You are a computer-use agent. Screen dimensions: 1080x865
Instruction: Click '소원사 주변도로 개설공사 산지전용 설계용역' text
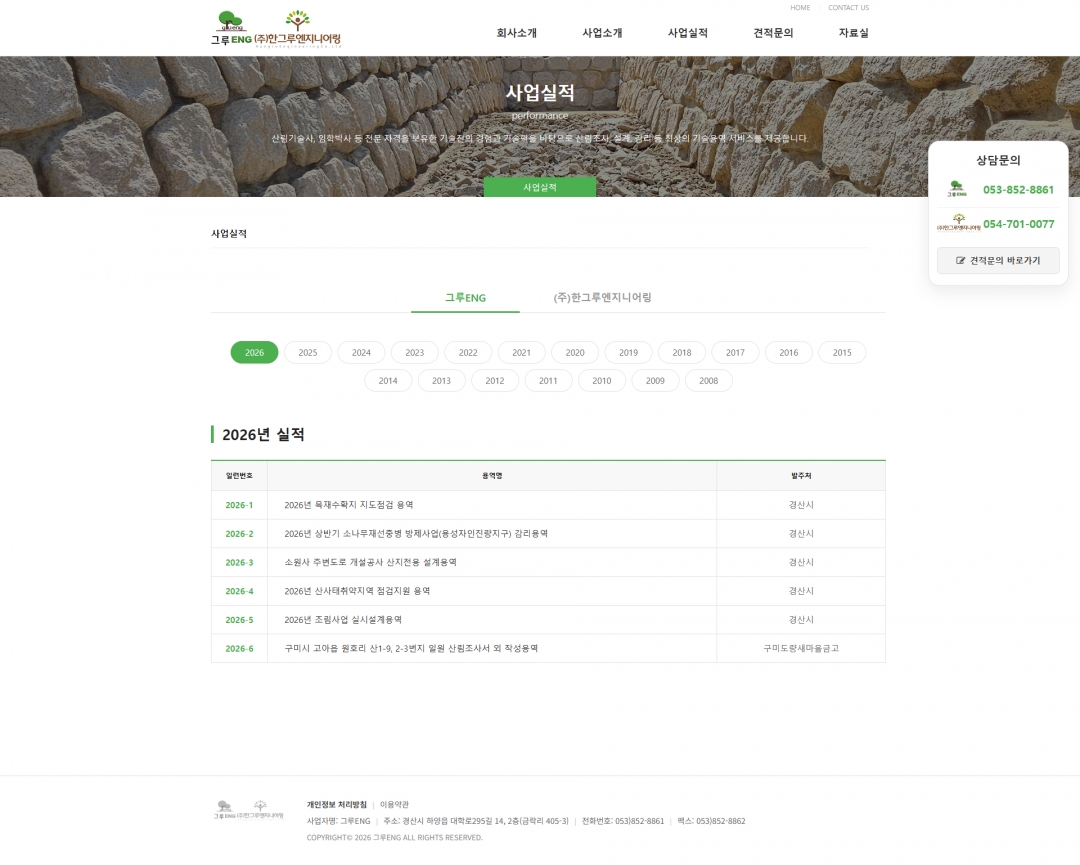[371, 563]
